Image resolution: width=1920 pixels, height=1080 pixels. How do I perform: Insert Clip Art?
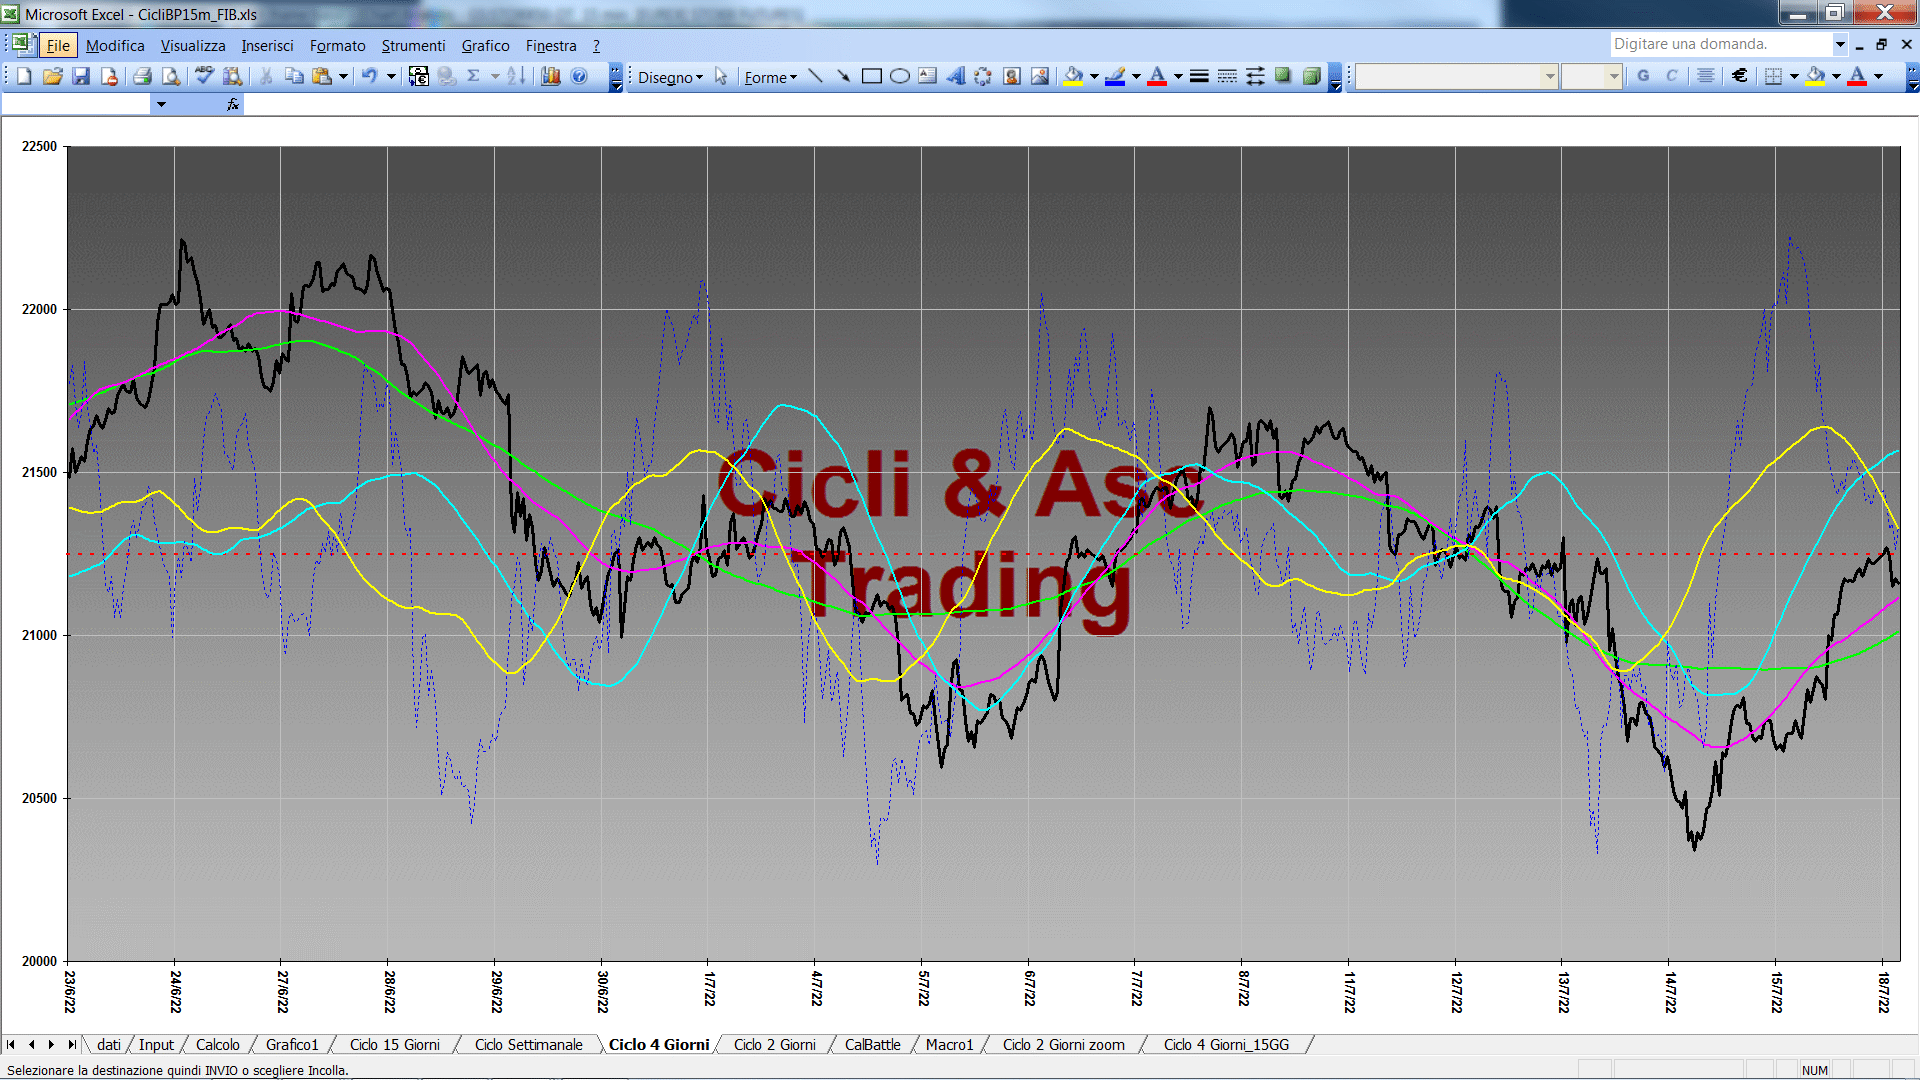[1012, 76]
